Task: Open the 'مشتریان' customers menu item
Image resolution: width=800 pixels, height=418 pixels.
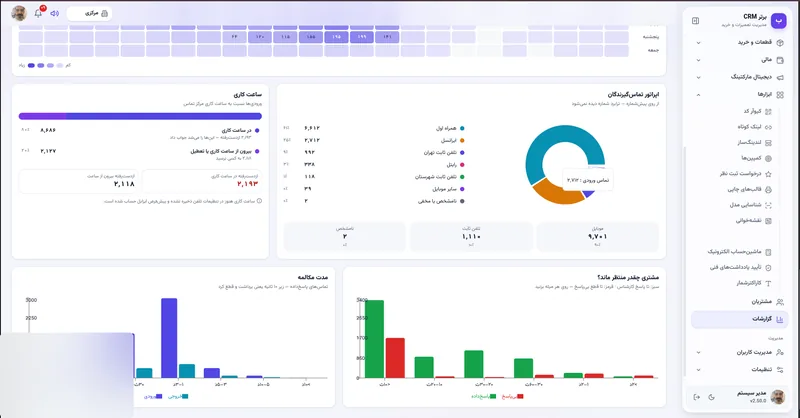Action: click(740, 302)
